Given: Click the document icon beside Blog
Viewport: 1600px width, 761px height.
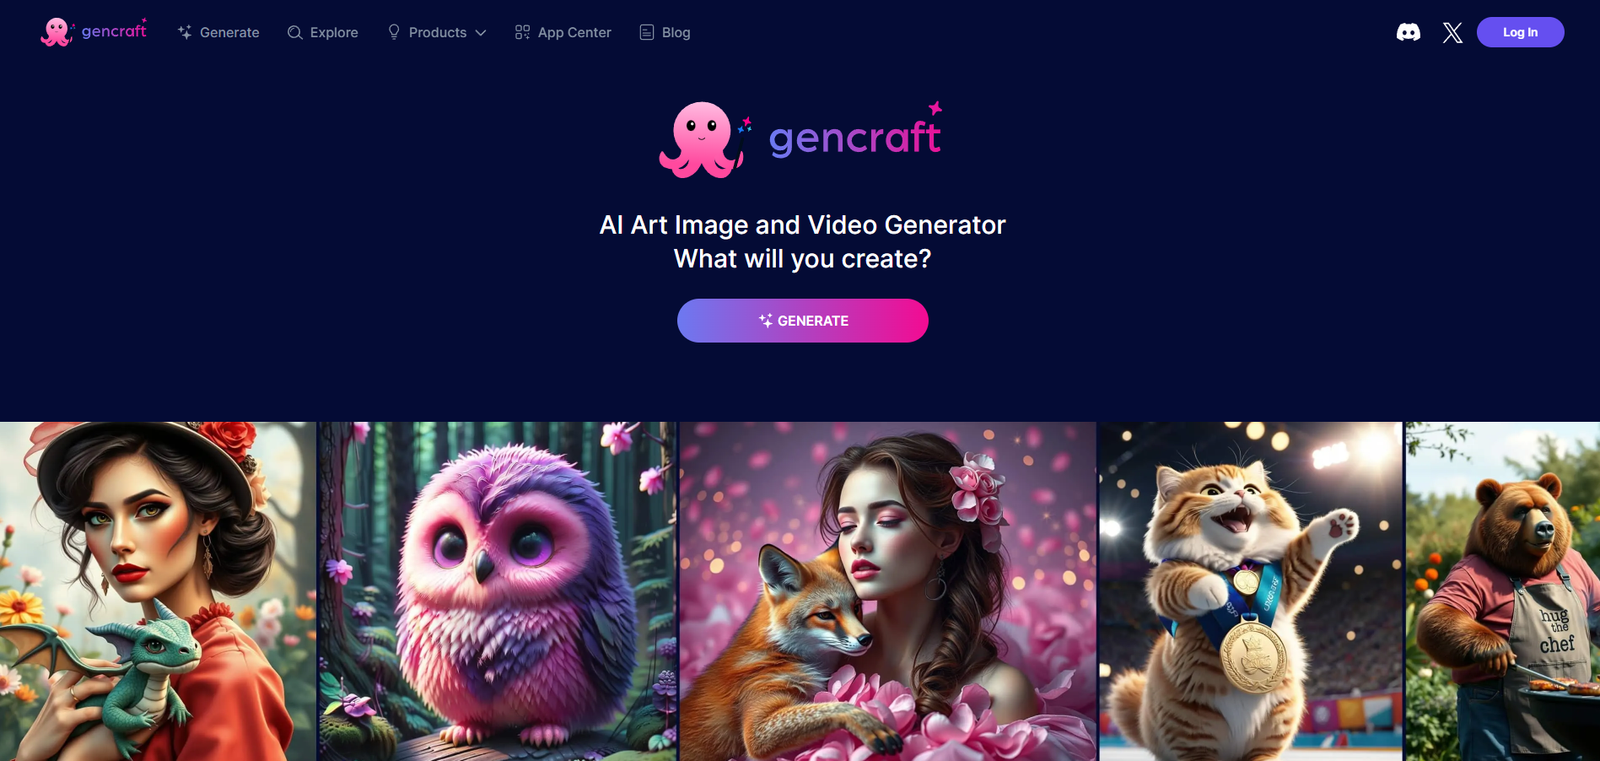Looking at the screenshot, I should click(x=647, y=32).
